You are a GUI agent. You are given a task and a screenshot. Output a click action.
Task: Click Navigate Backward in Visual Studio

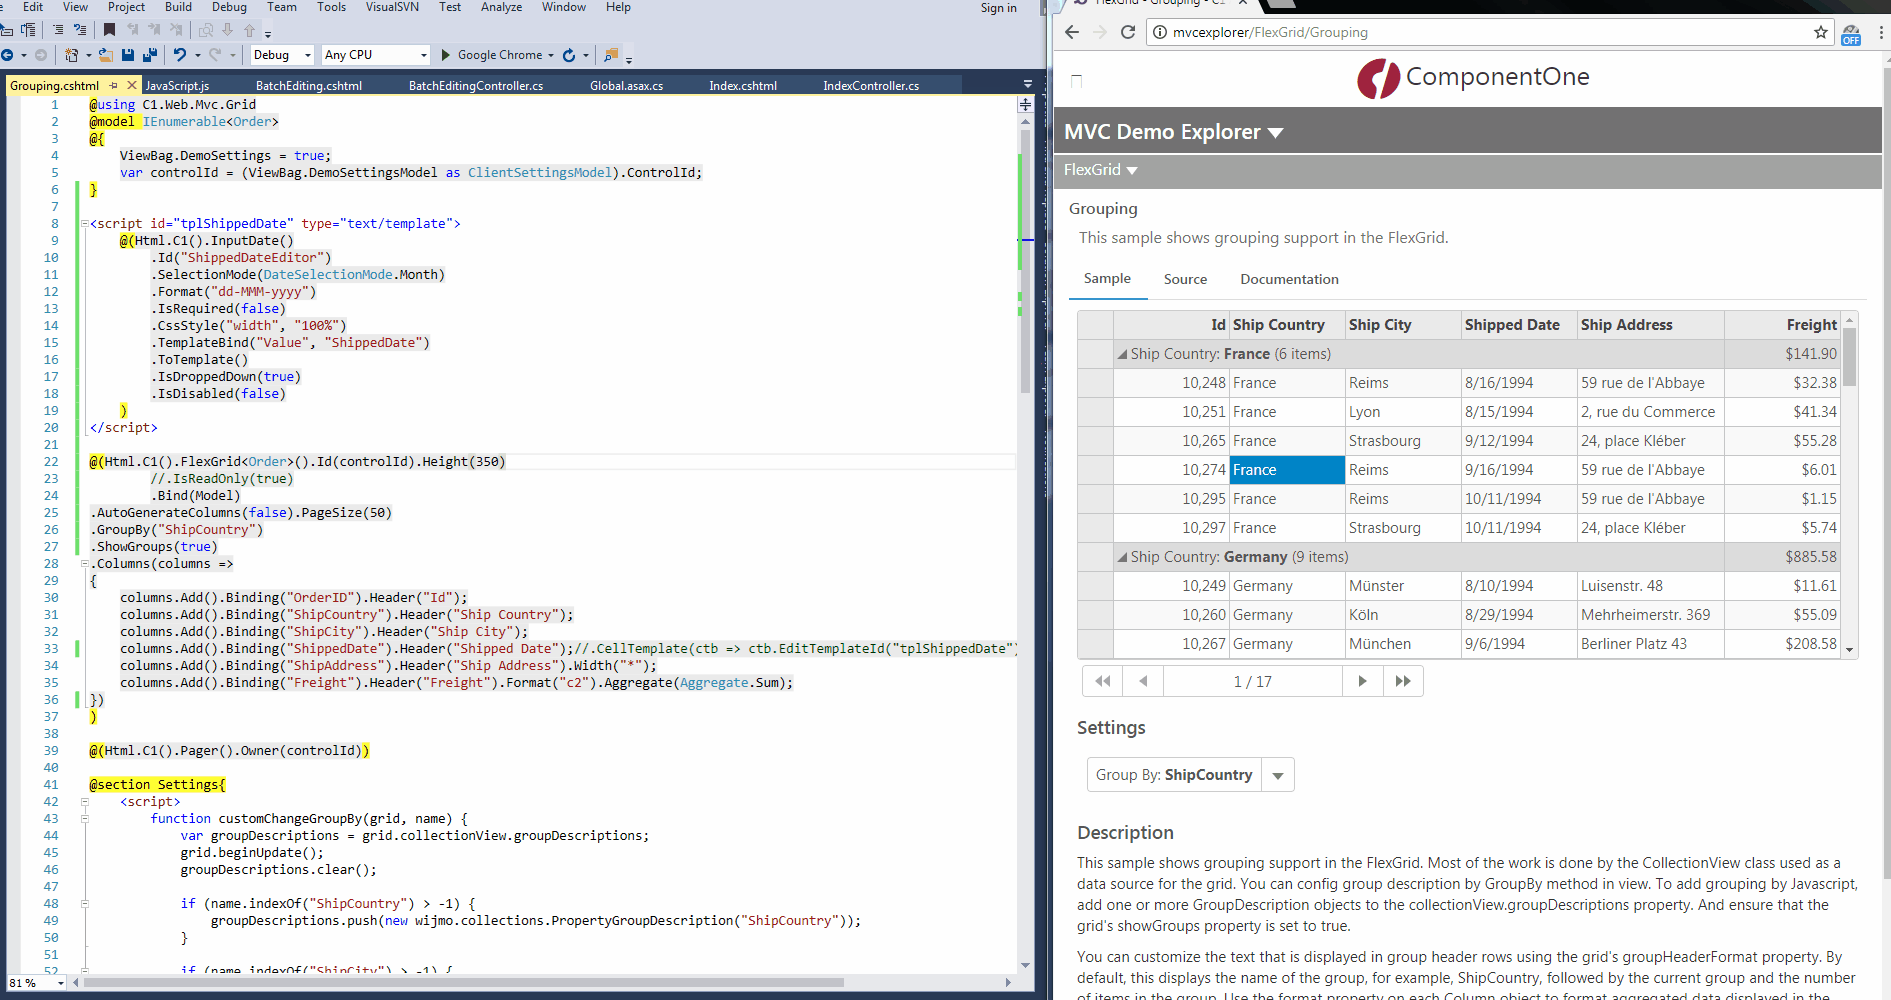(x=7, y=55)
